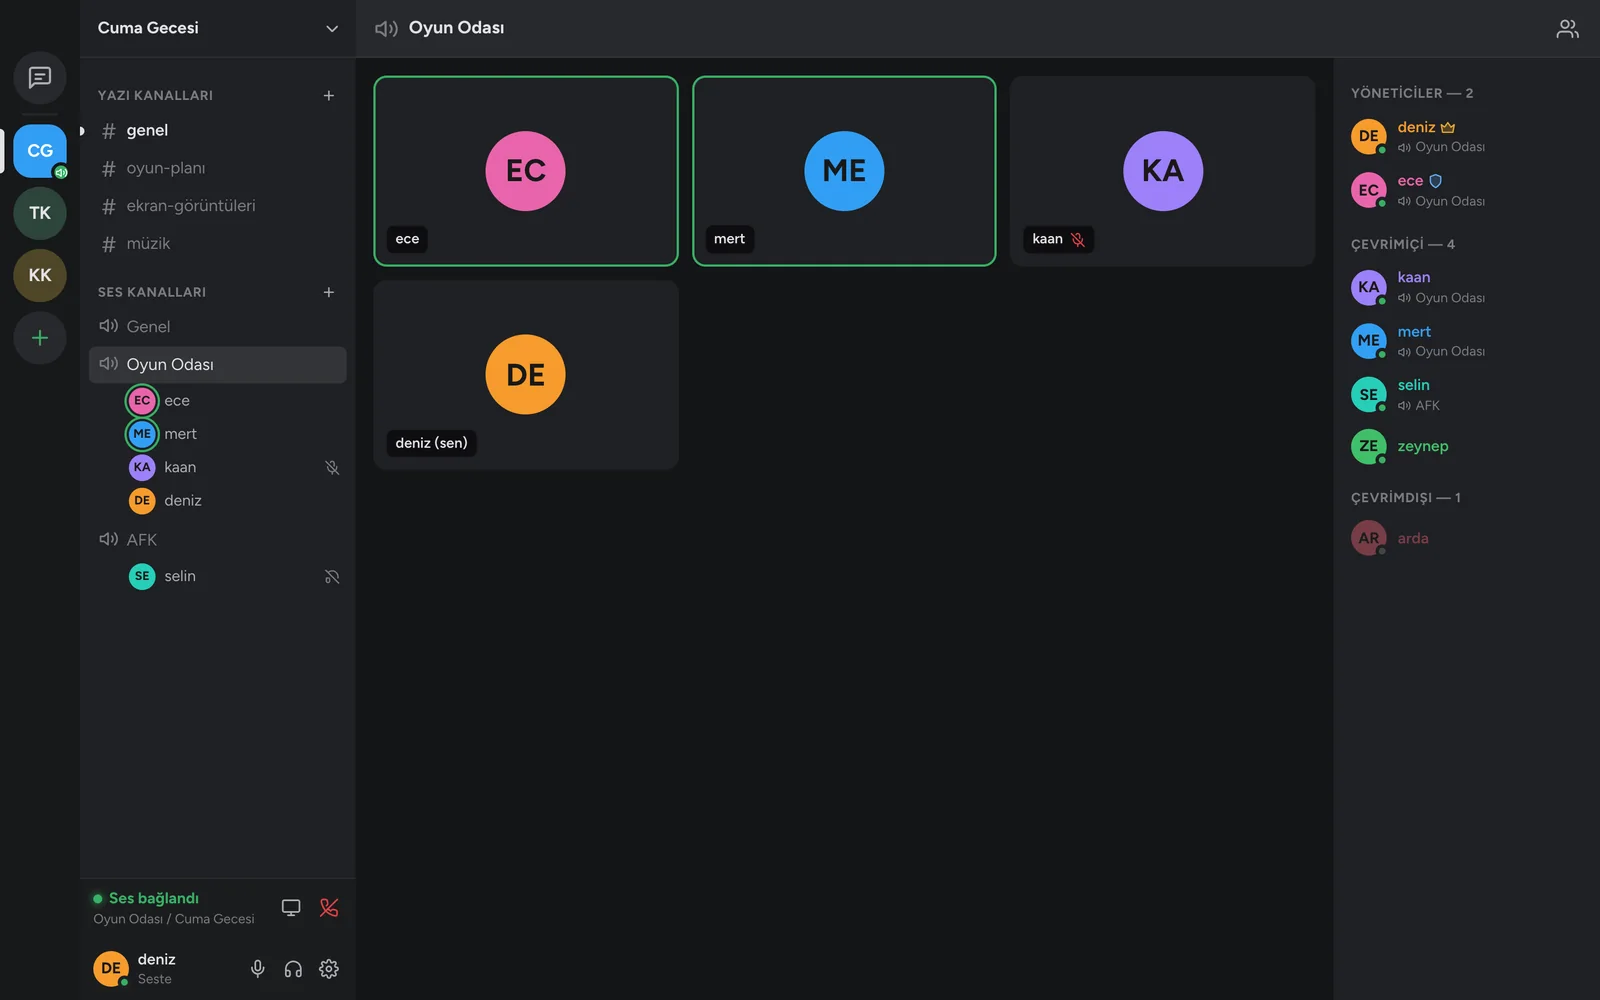
Task: Open the genel text channel
Action: pos(218,130)
